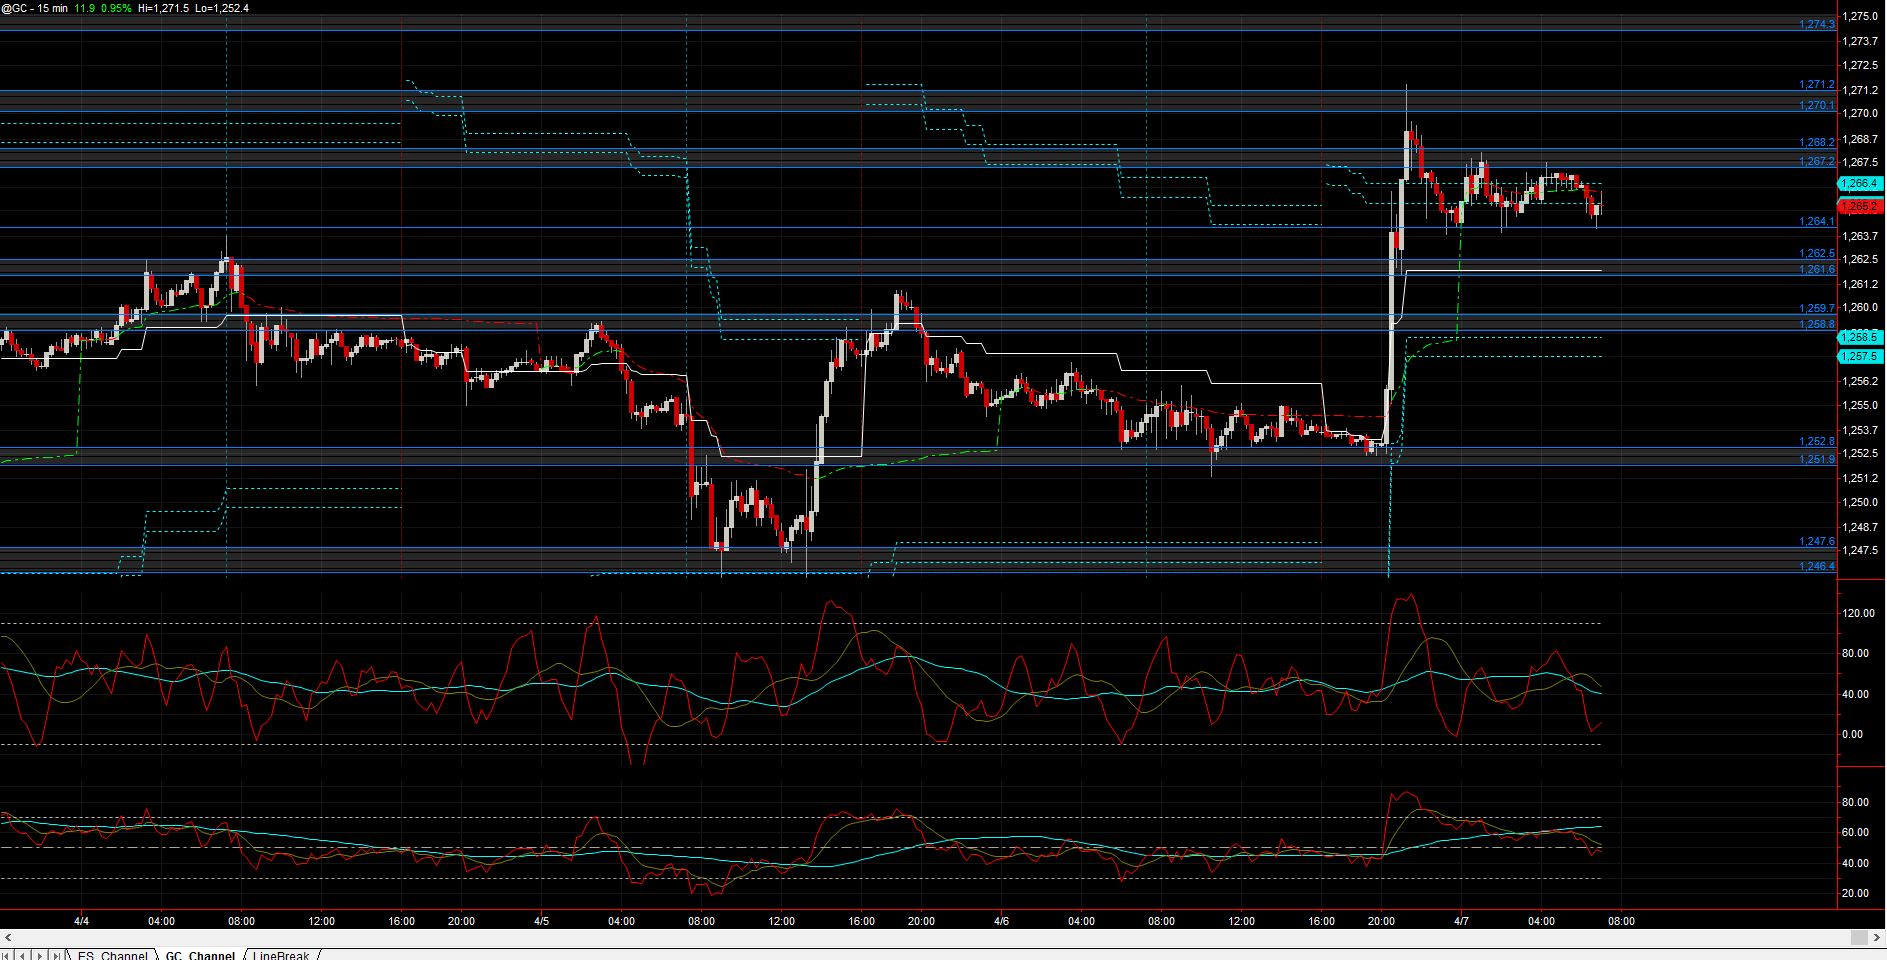Click the 1,261.6 blue level label
Screen dimensions: 1887x960
coord(1817,270)
